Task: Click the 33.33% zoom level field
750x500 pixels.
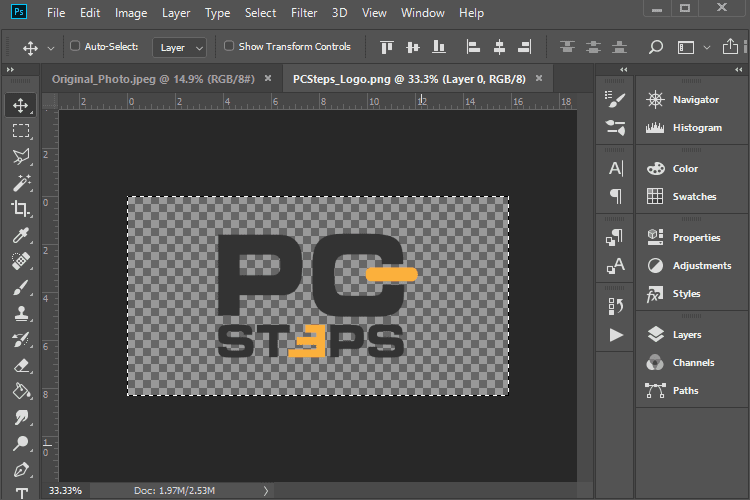Action: tap(66, 490)
